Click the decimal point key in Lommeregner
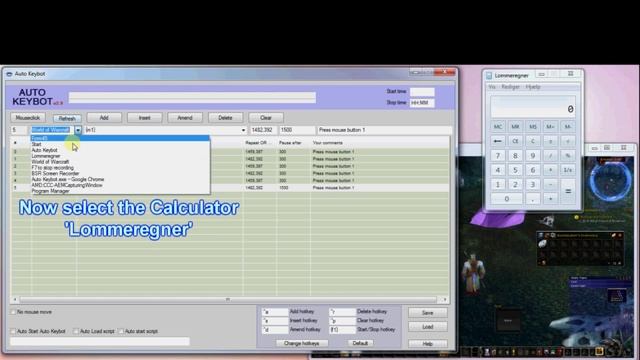This screenshot has width=640, height=360. (533, 199)
